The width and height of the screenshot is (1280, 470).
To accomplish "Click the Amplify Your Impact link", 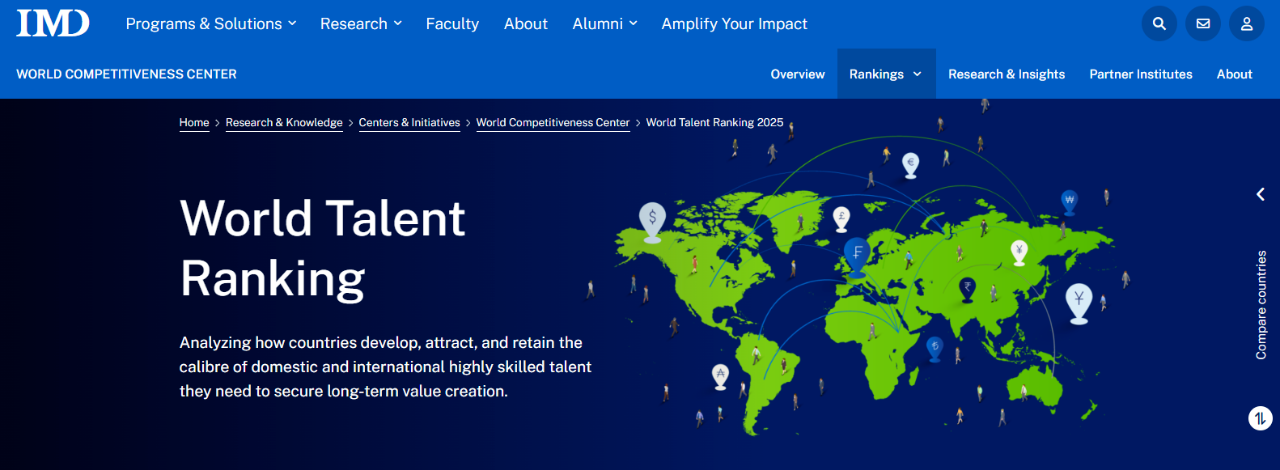I will [x=734, y=23].
